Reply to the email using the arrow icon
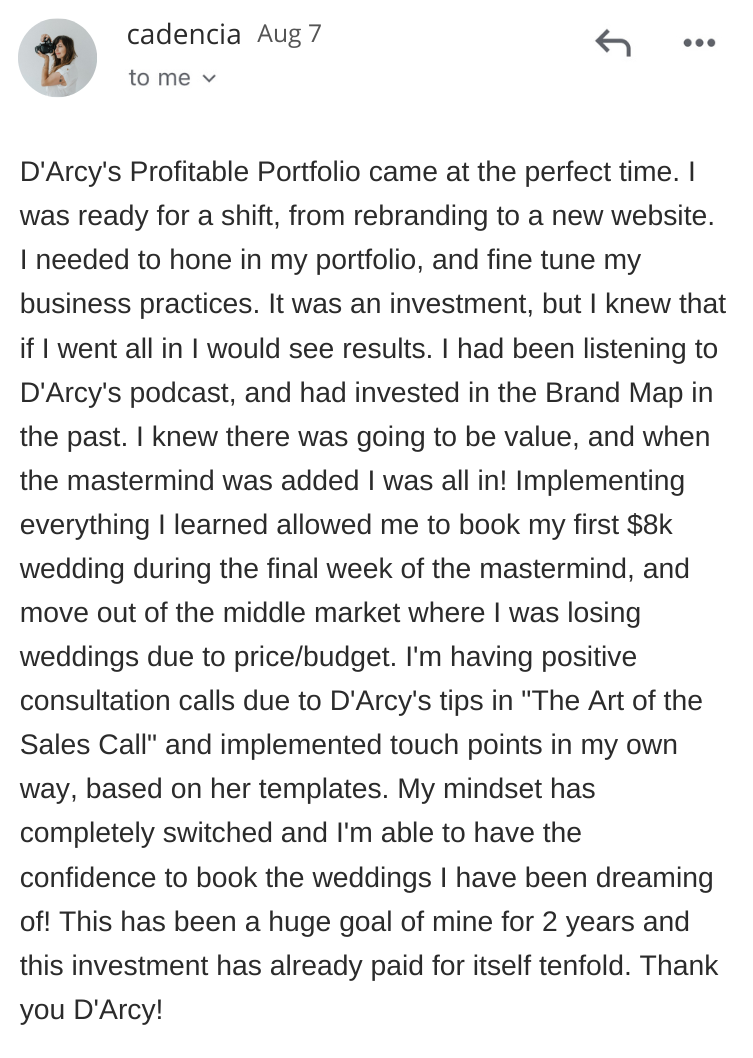753x1058 pixels. [613, 43]
